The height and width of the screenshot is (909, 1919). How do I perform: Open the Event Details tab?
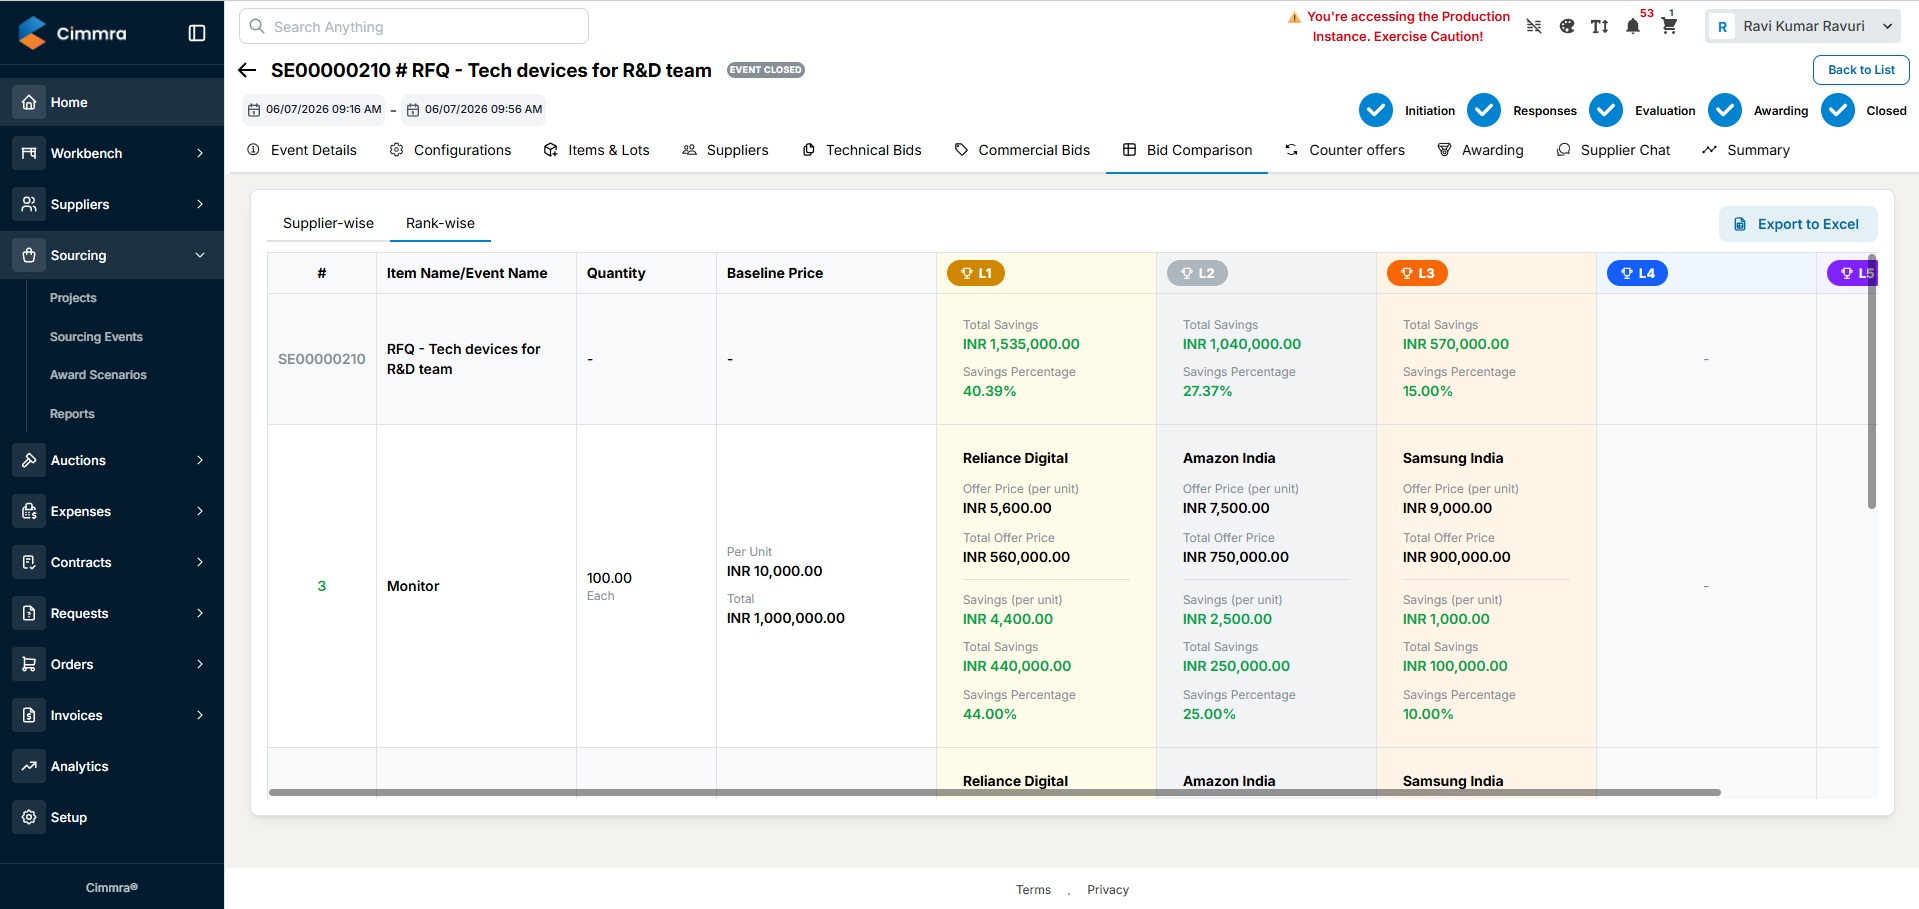(302, 150)
